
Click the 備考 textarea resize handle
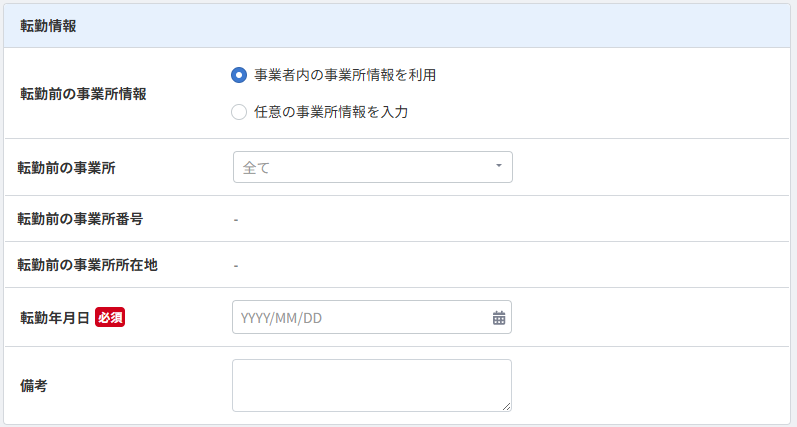[x=506, y=406]
